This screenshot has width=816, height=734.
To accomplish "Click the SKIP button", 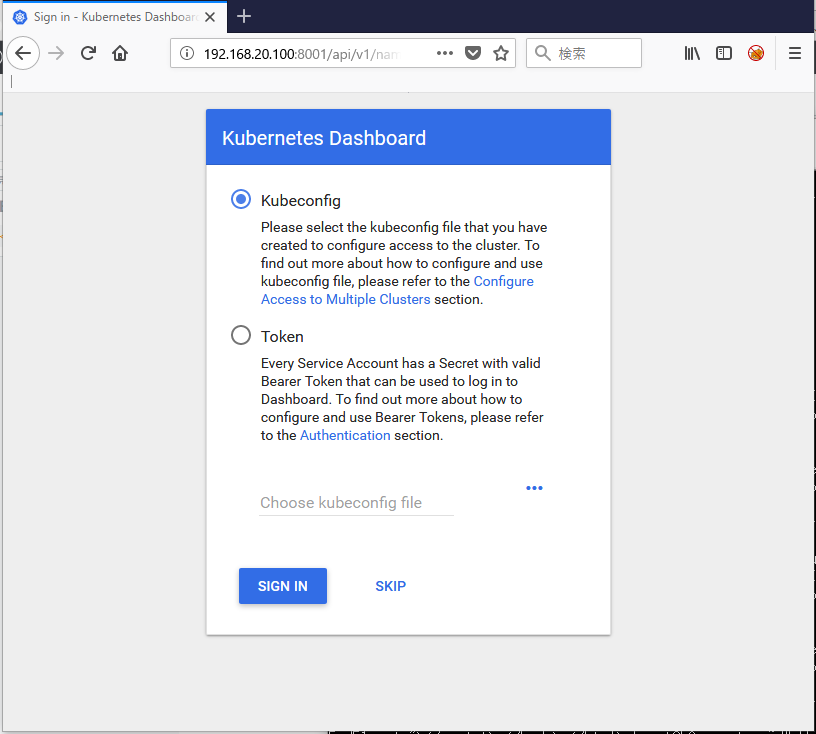I will 391,586.
